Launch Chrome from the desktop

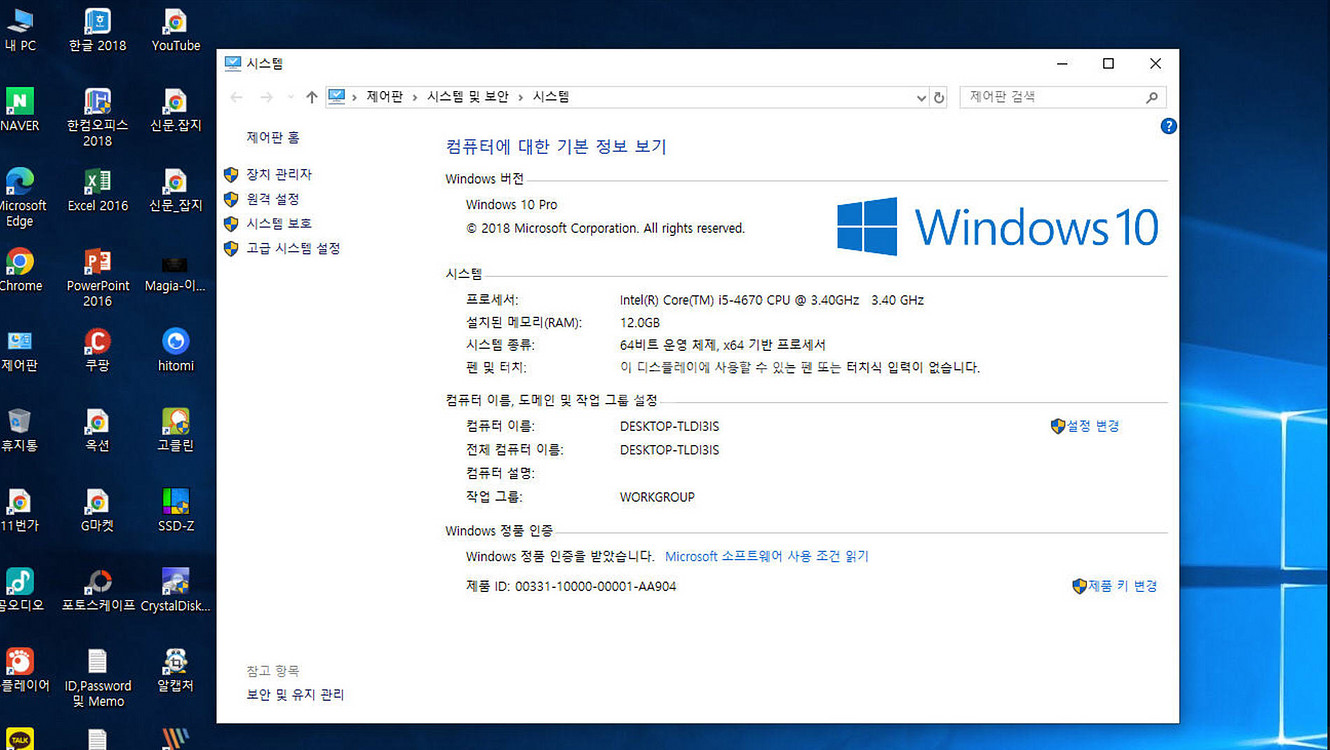pyautogui.click(x=20, y=269)
